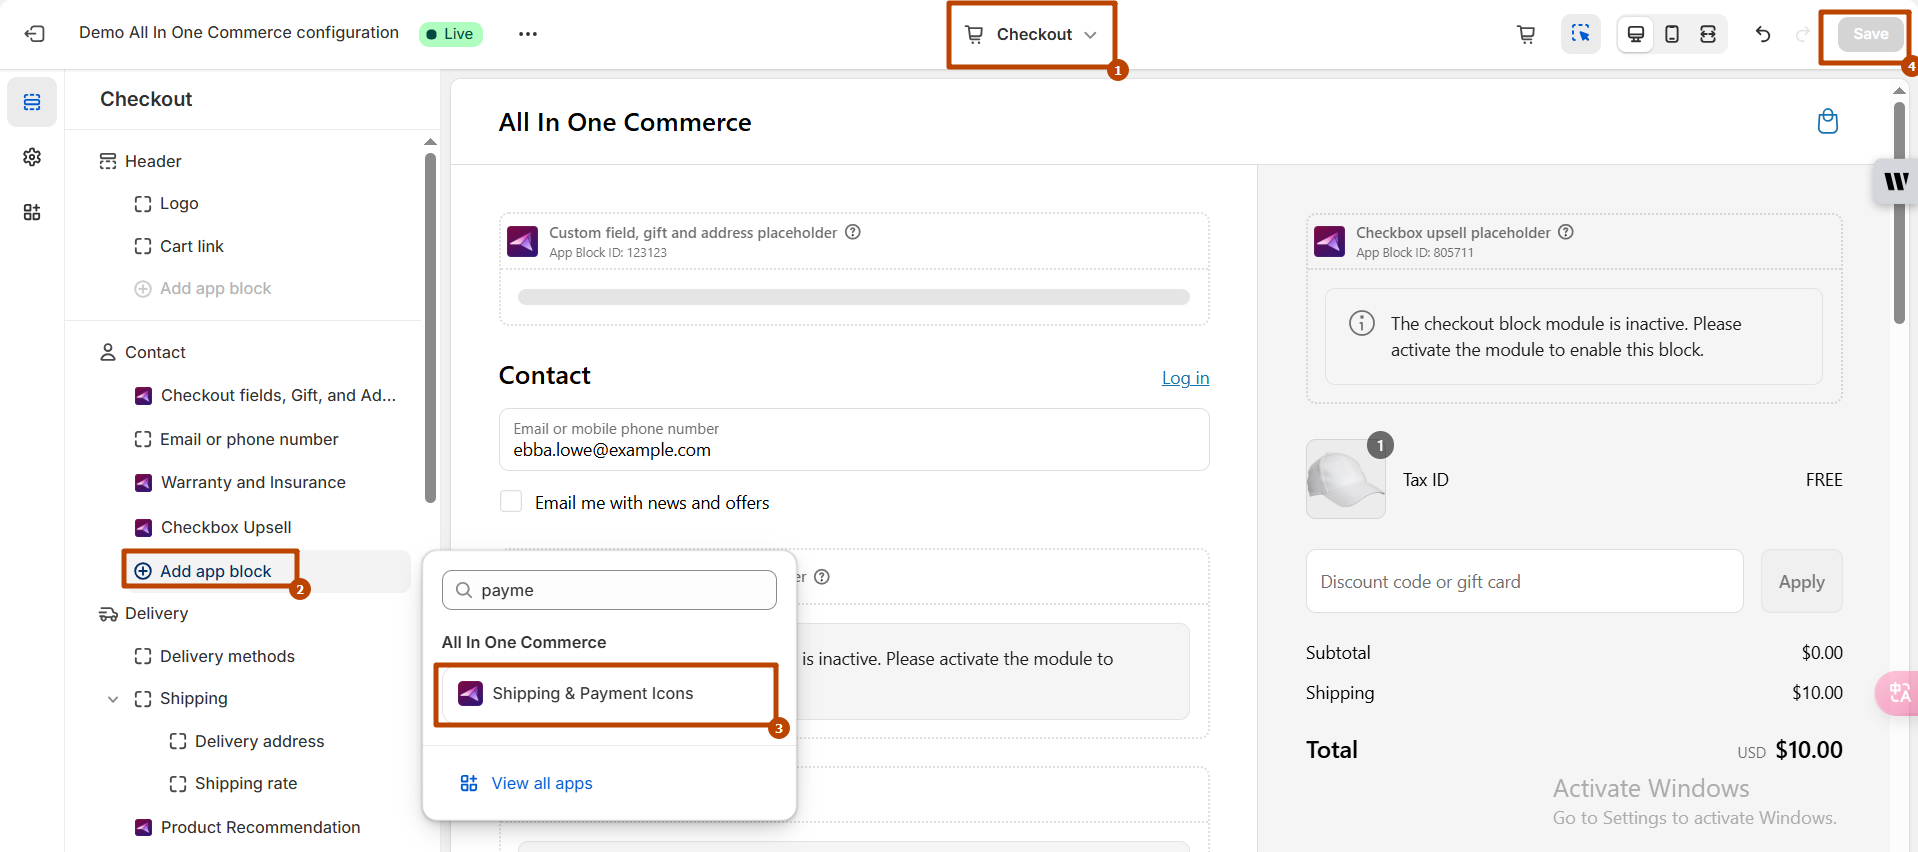
Task: Collapse the Shipping tree item
Action: (x=113, y=699)
